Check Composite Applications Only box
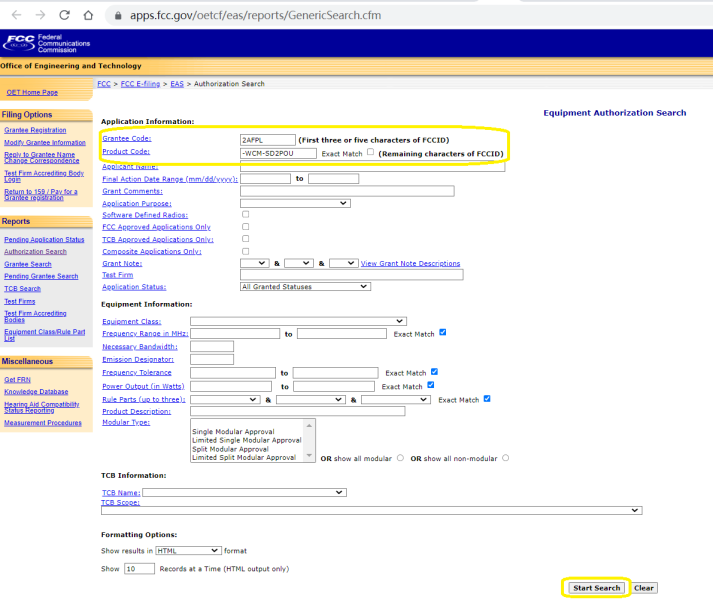The height and width of the screenshot is (600, 713). 246,251
